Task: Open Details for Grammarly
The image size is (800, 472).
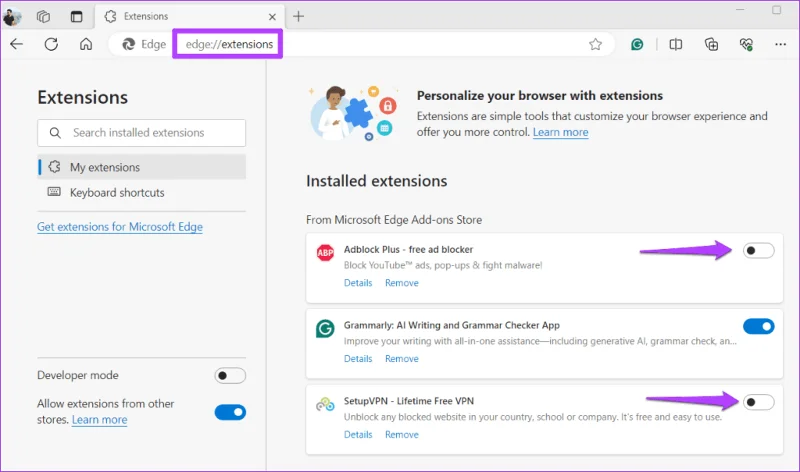Action: [358, 359]
